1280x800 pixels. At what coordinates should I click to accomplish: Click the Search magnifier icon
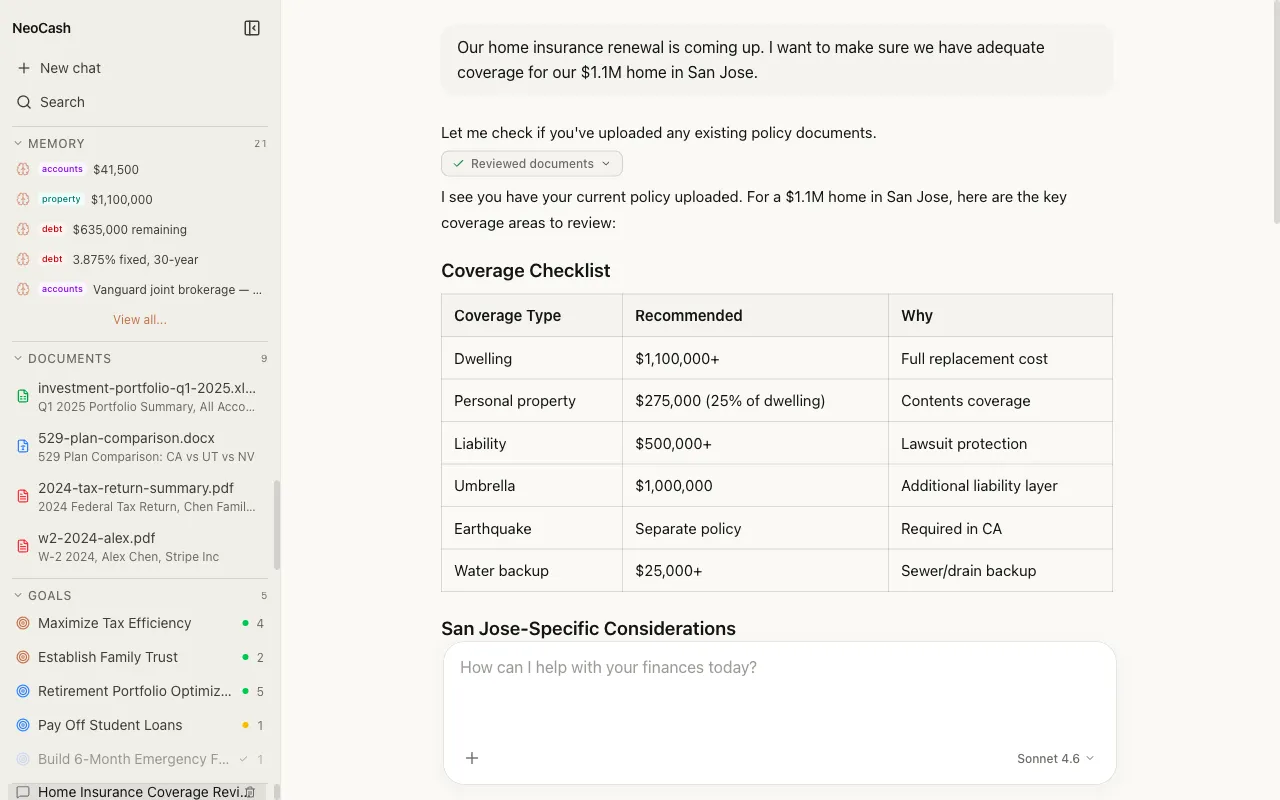24,102
